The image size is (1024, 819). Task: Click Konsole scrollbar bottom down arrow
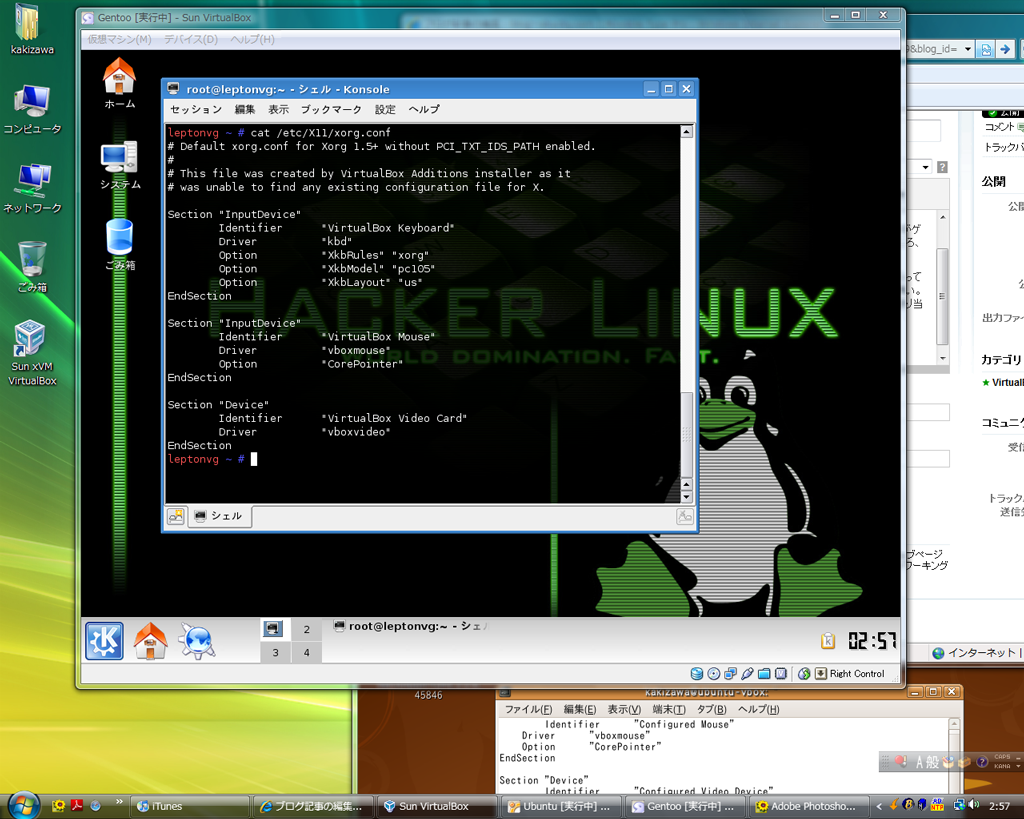(x=686, y=497)
